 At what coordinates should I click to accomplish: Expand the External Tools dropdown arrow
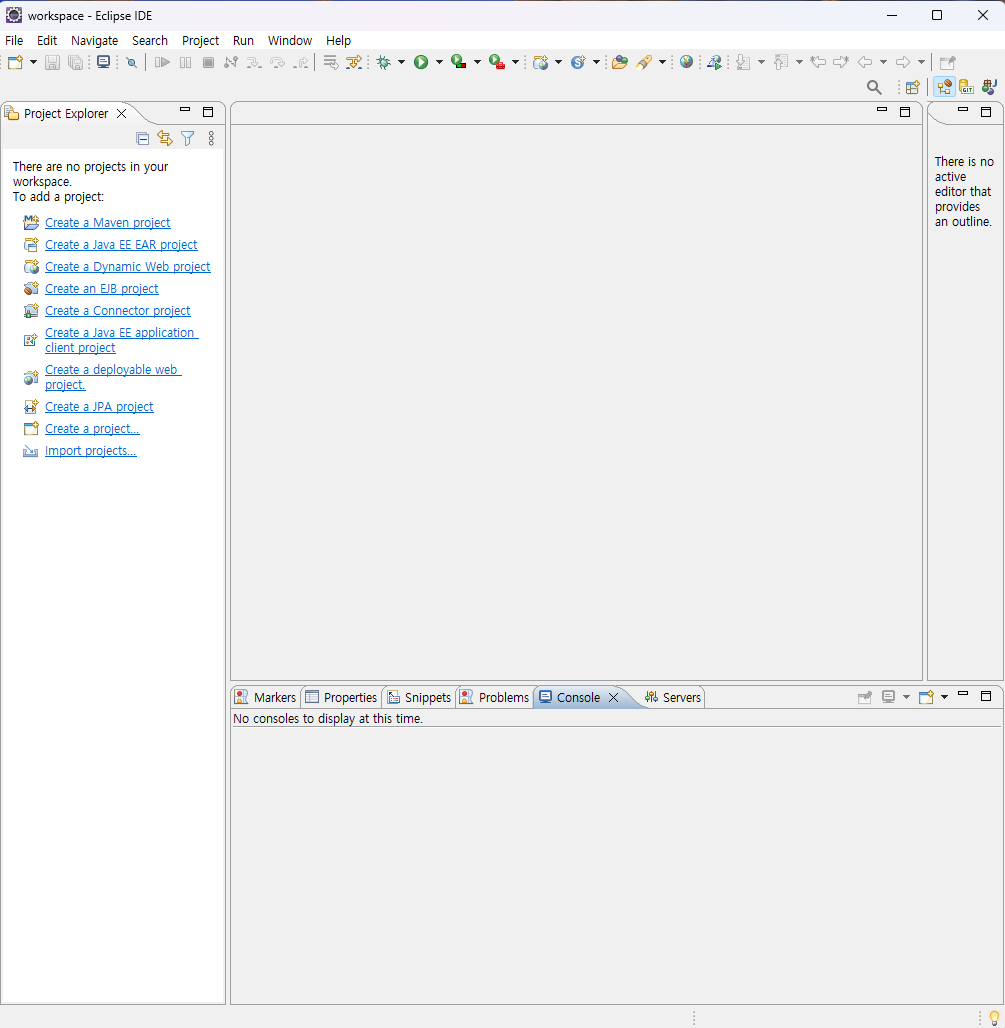point(515,62)
